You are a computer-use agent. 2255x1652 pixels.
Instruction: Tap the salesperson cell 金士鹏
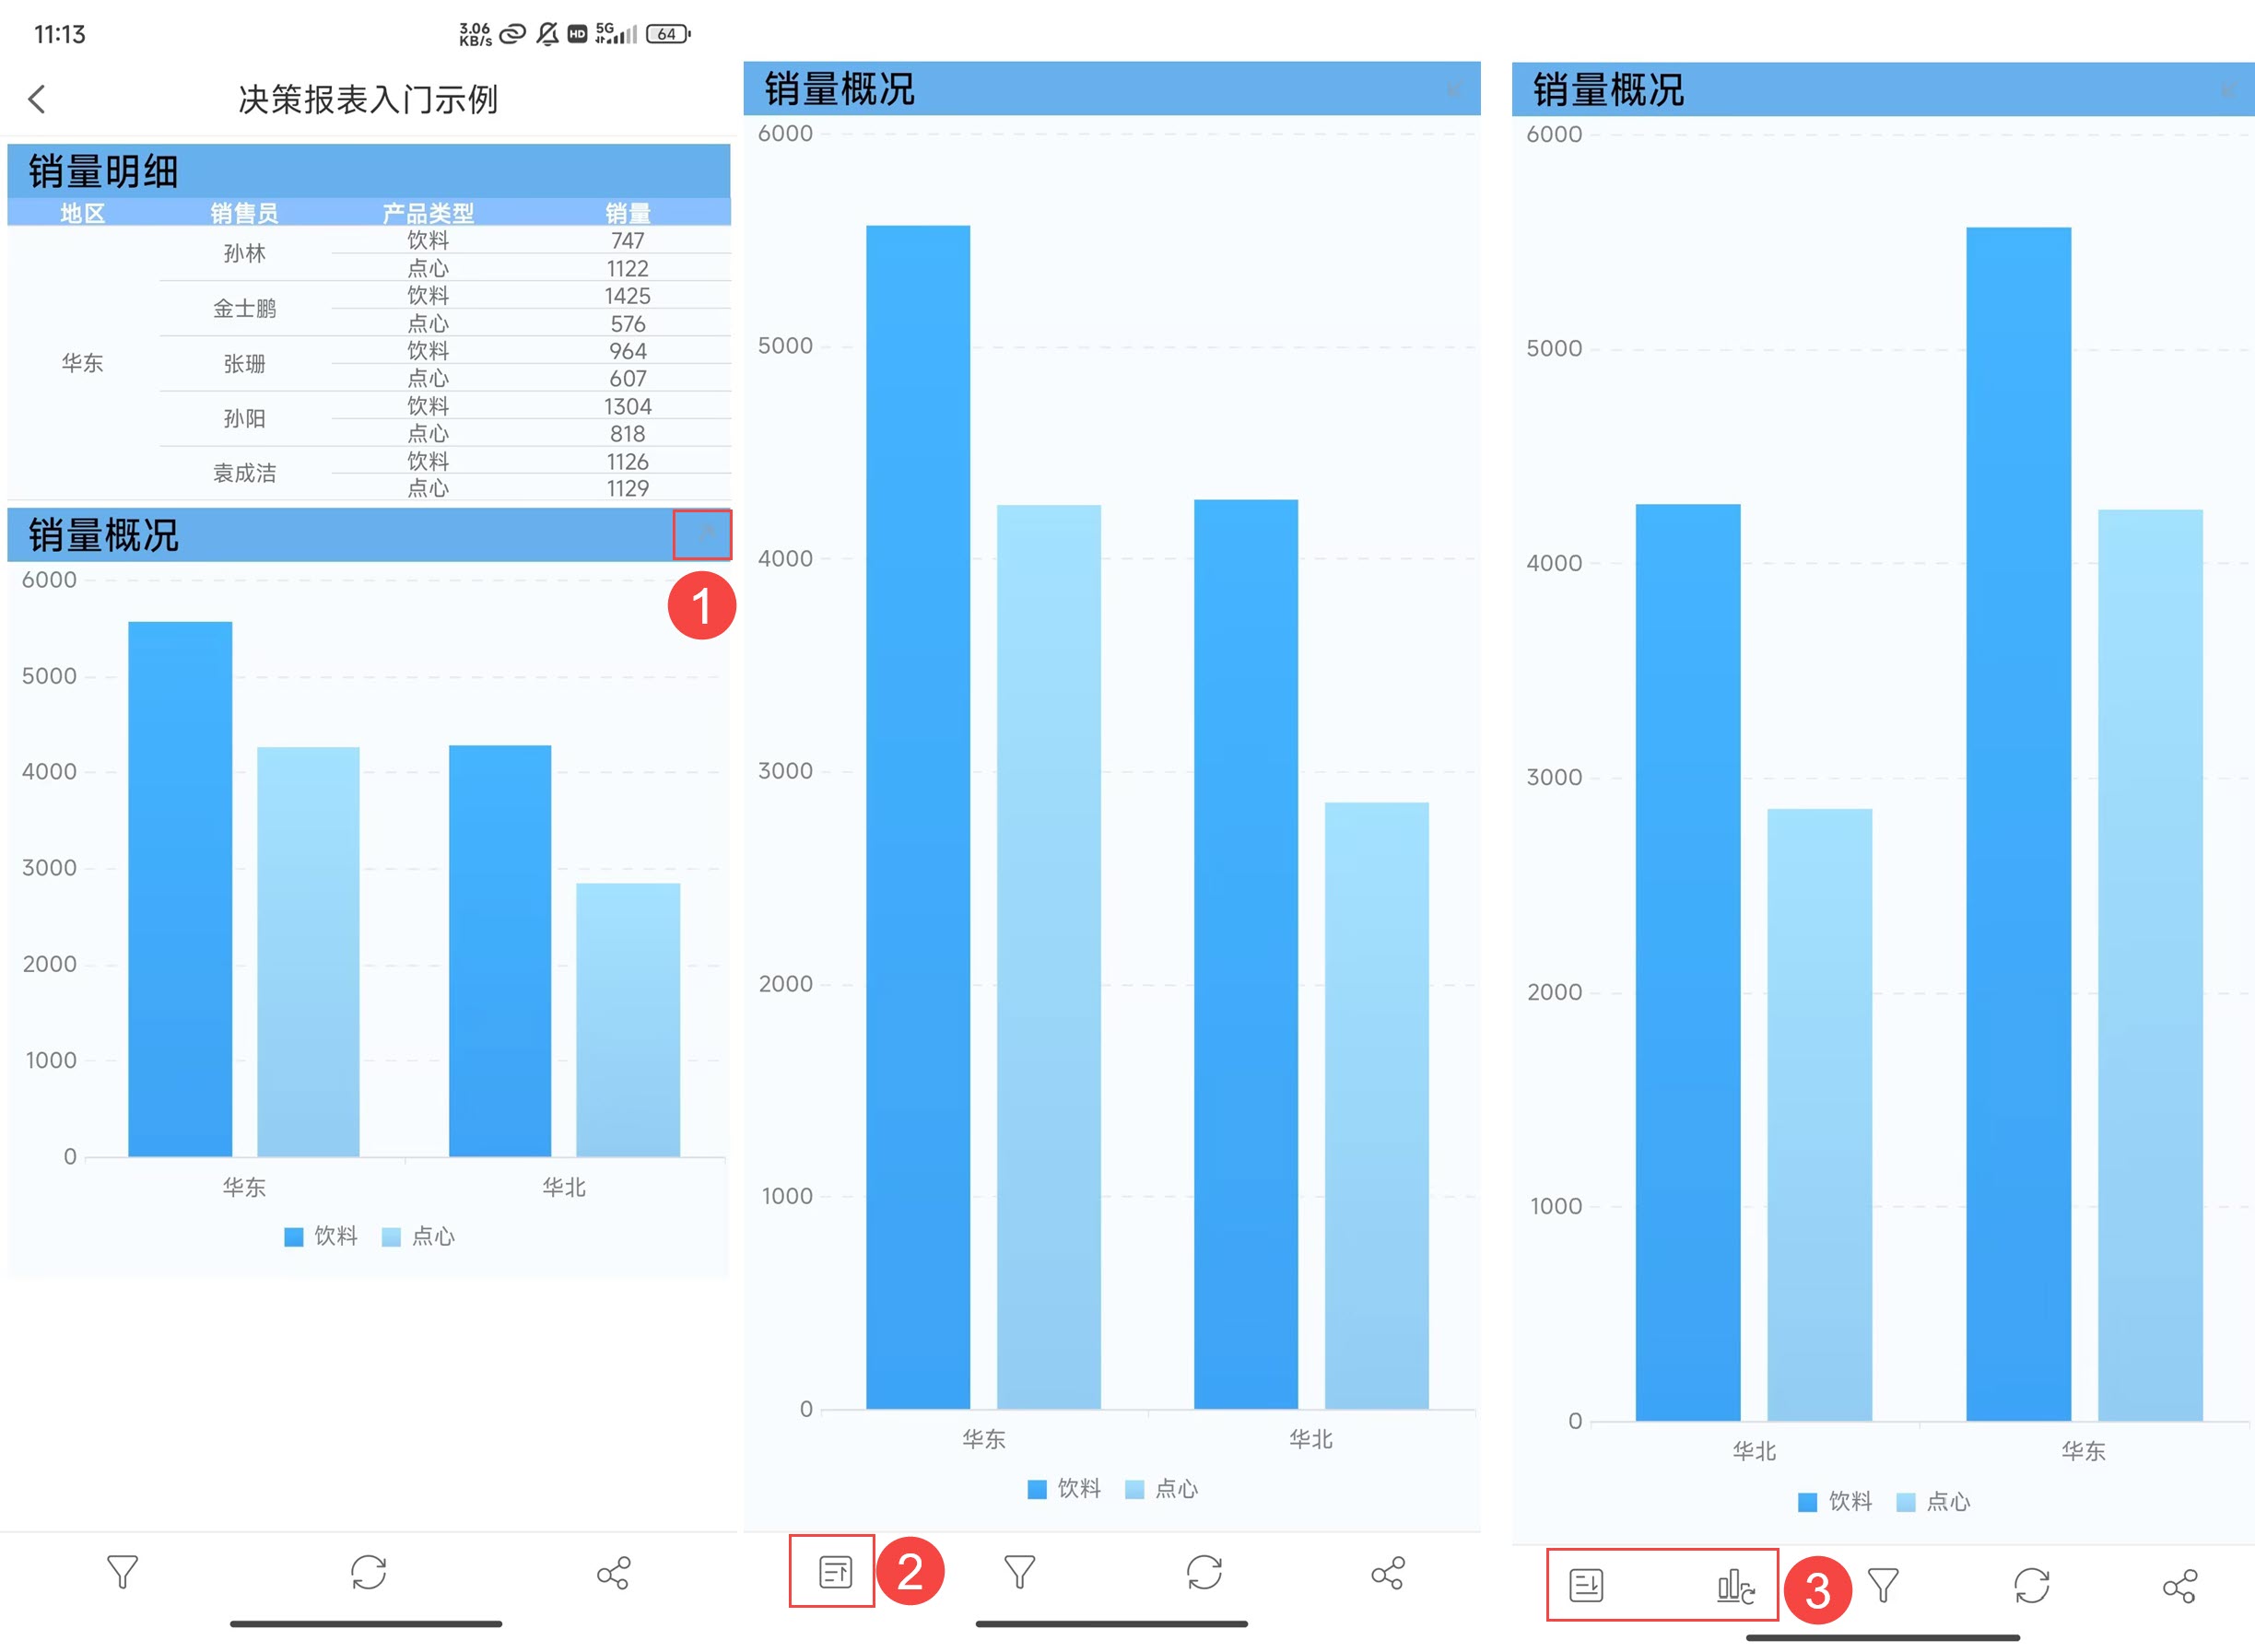(x=244, y=308)
